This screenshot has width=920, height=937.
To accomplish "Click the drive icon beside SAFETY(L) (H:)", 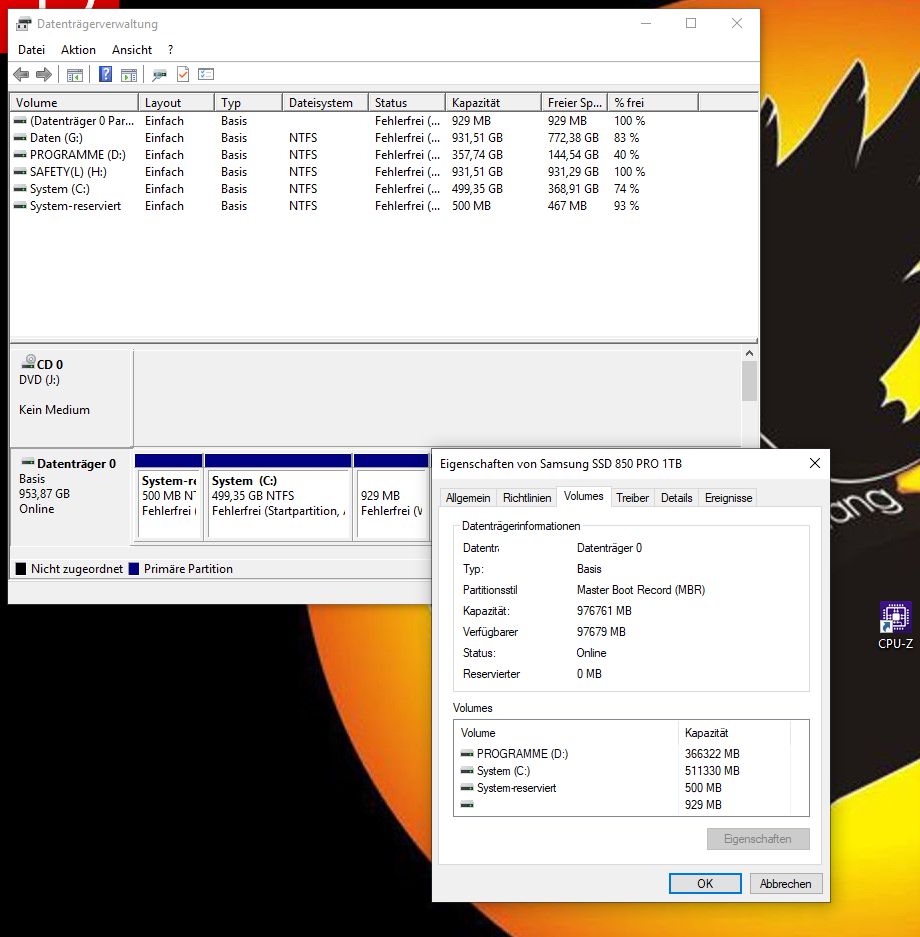I will tap(20, 172).
